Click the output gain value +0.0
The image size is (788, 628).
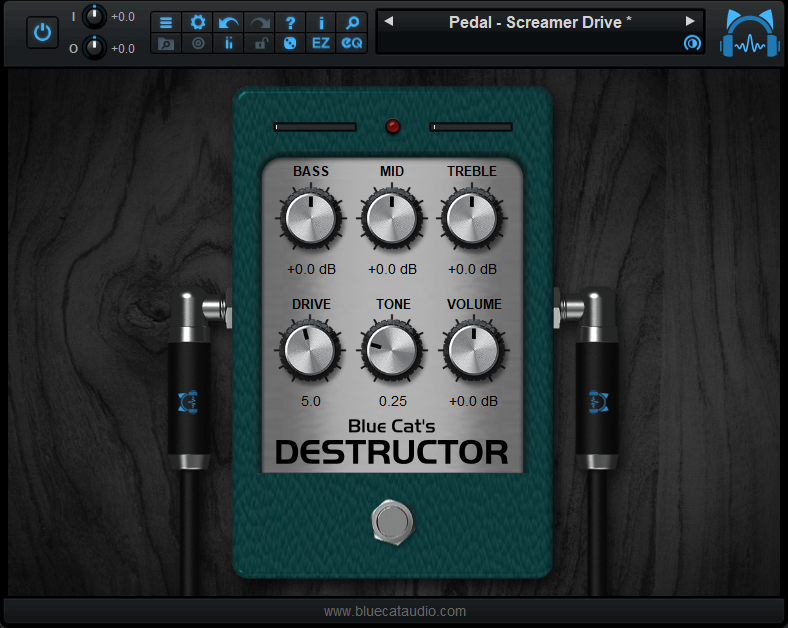(x=123, y=49)
